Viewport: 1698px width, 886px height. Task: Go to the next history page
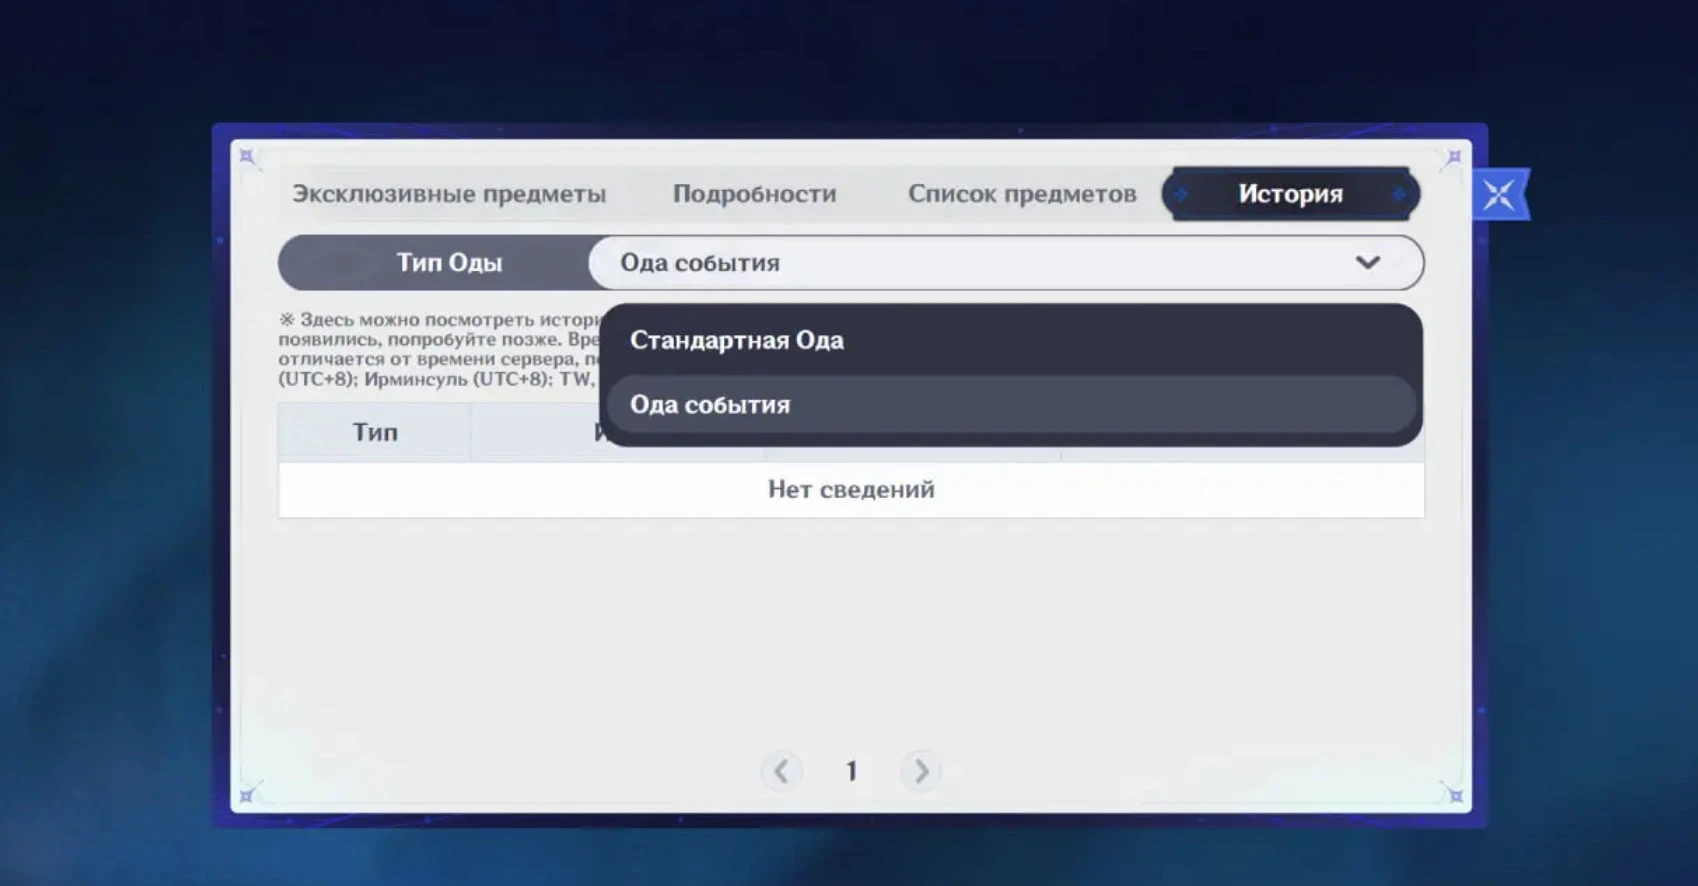coord(921,771)
